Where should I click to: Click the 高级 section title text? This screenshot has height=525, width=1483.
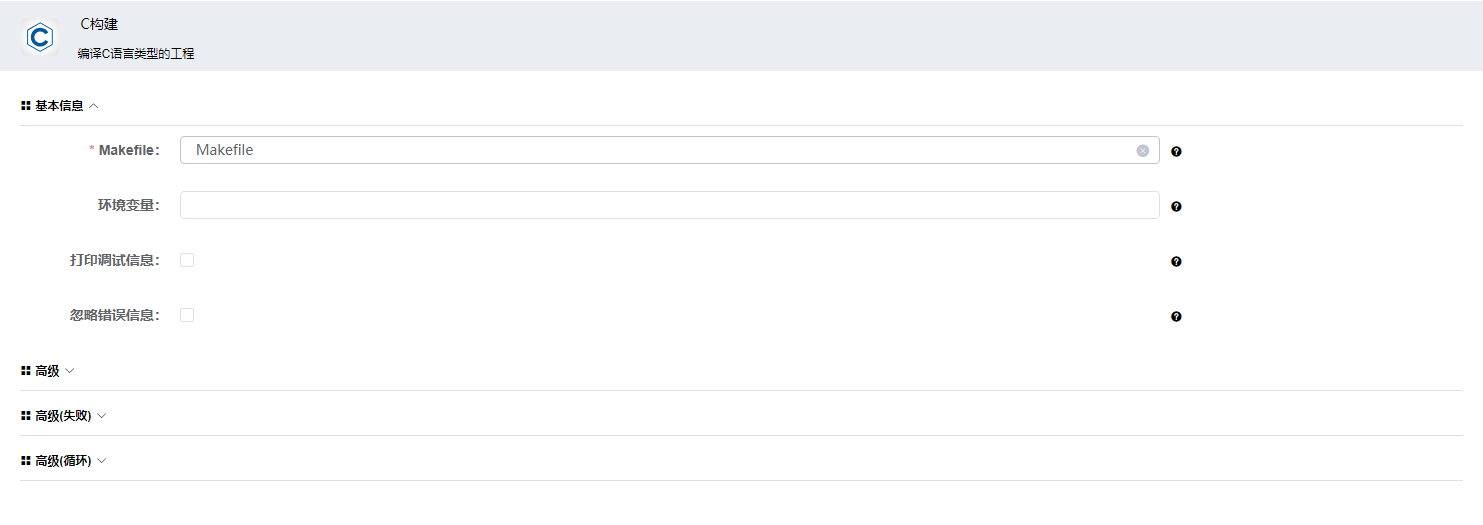click(47, 371)
